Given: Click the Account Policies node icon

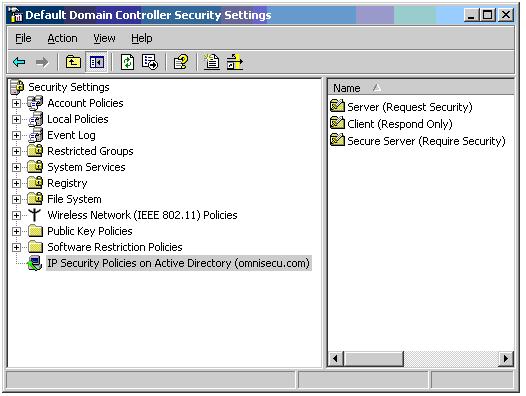Looking at the screenshot, I should [x=35, y=103].
